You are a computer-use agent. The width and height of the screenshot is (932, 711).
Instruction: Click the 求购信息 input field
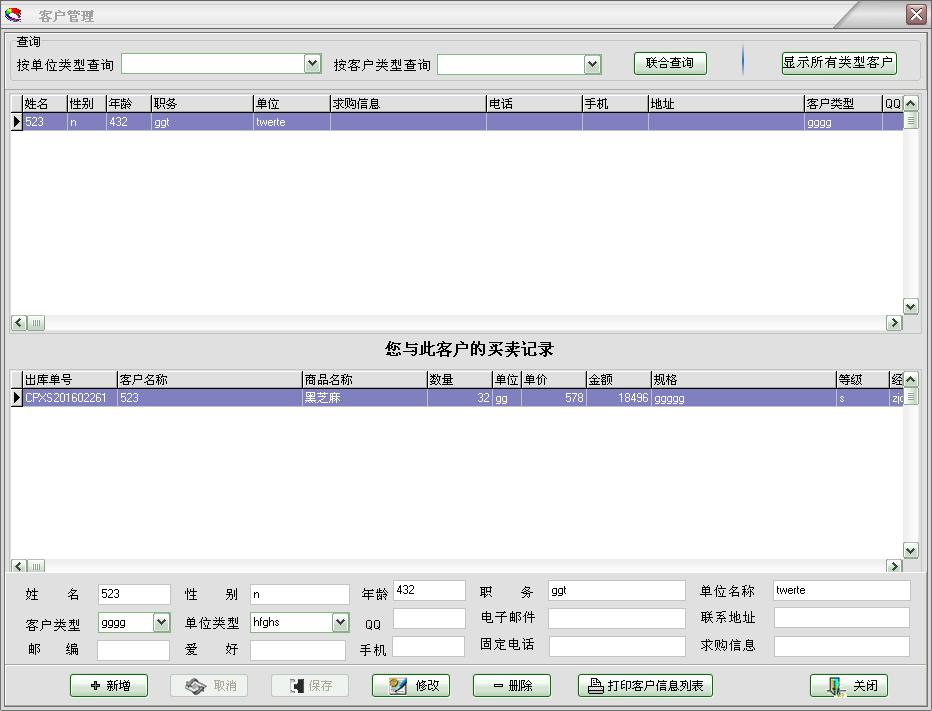tap(841, 646)
